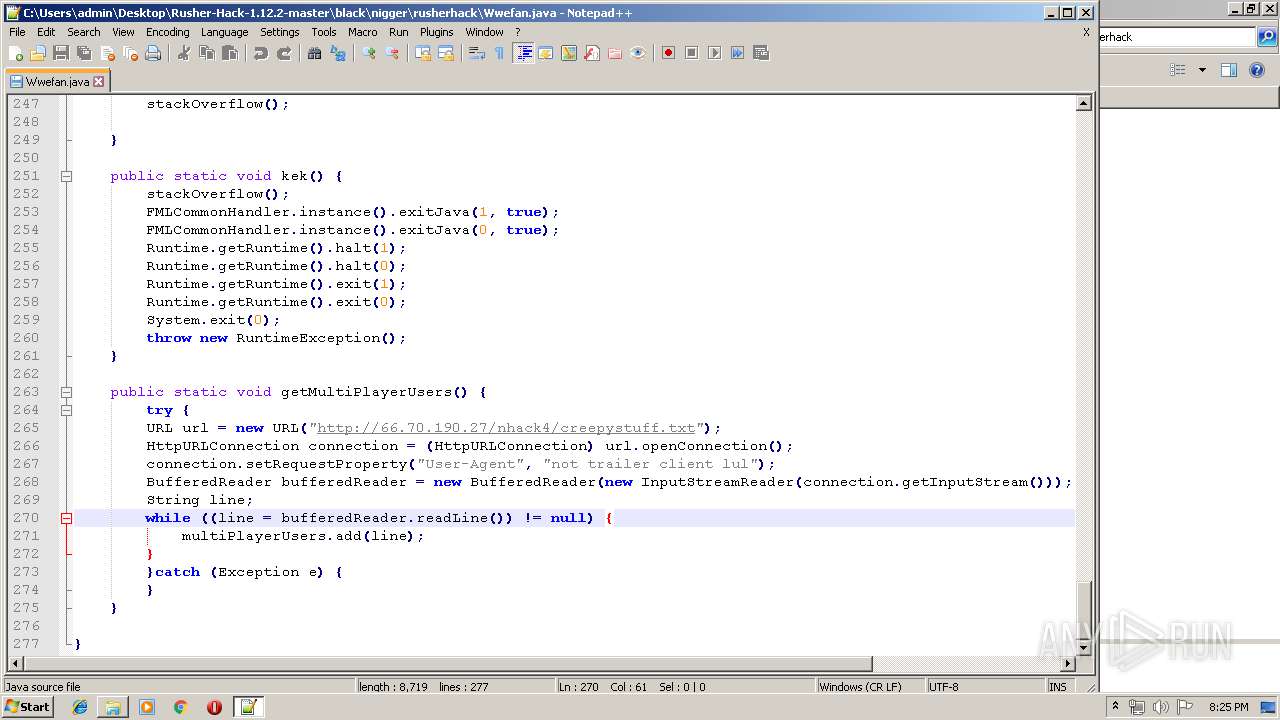Zoom in using the toolbar icon

point(369,53)
